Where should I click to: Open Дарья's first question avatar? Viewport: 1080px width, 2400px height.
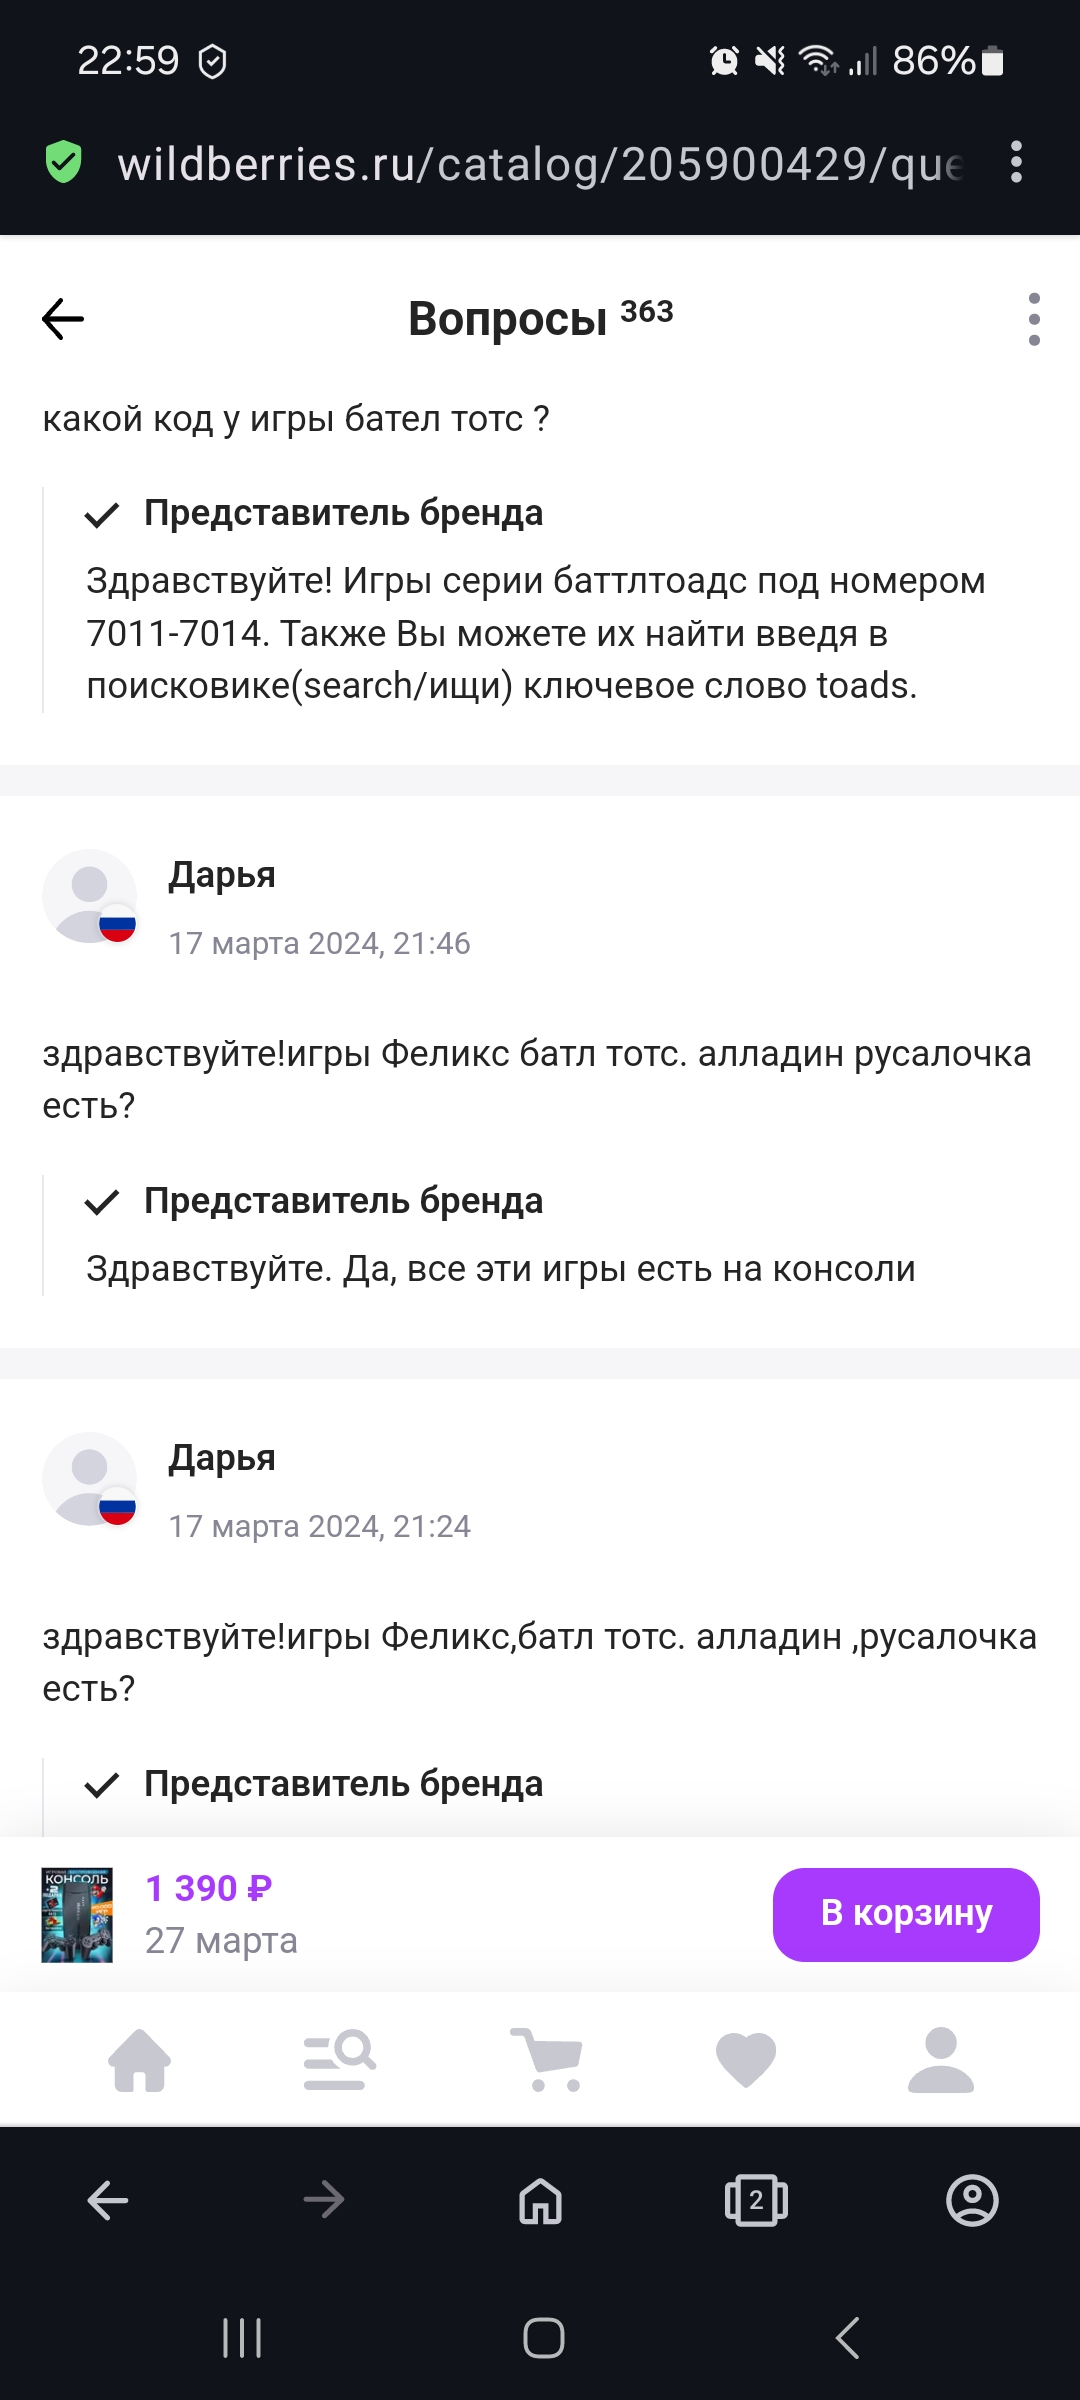pos(89,897)
